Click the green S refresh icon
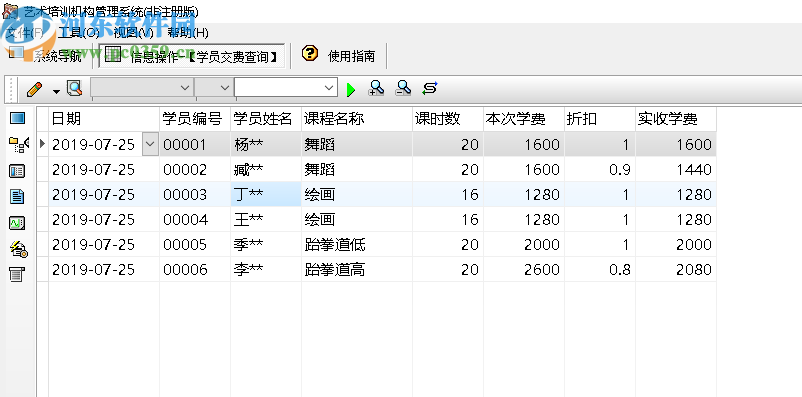 pos(430,89)
